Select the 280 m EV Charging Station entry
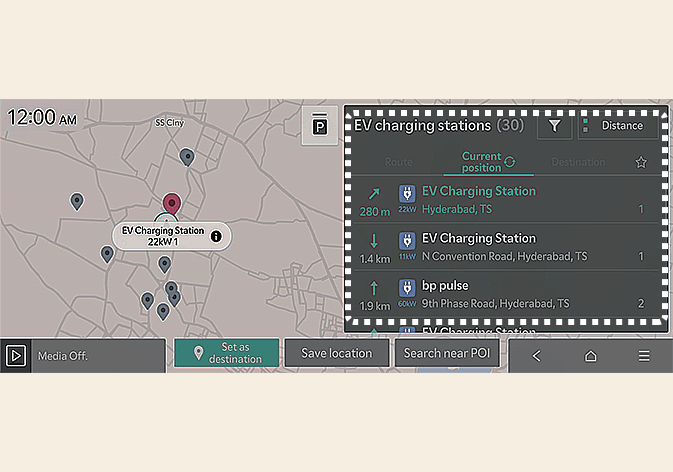 (x=507, y=199)
